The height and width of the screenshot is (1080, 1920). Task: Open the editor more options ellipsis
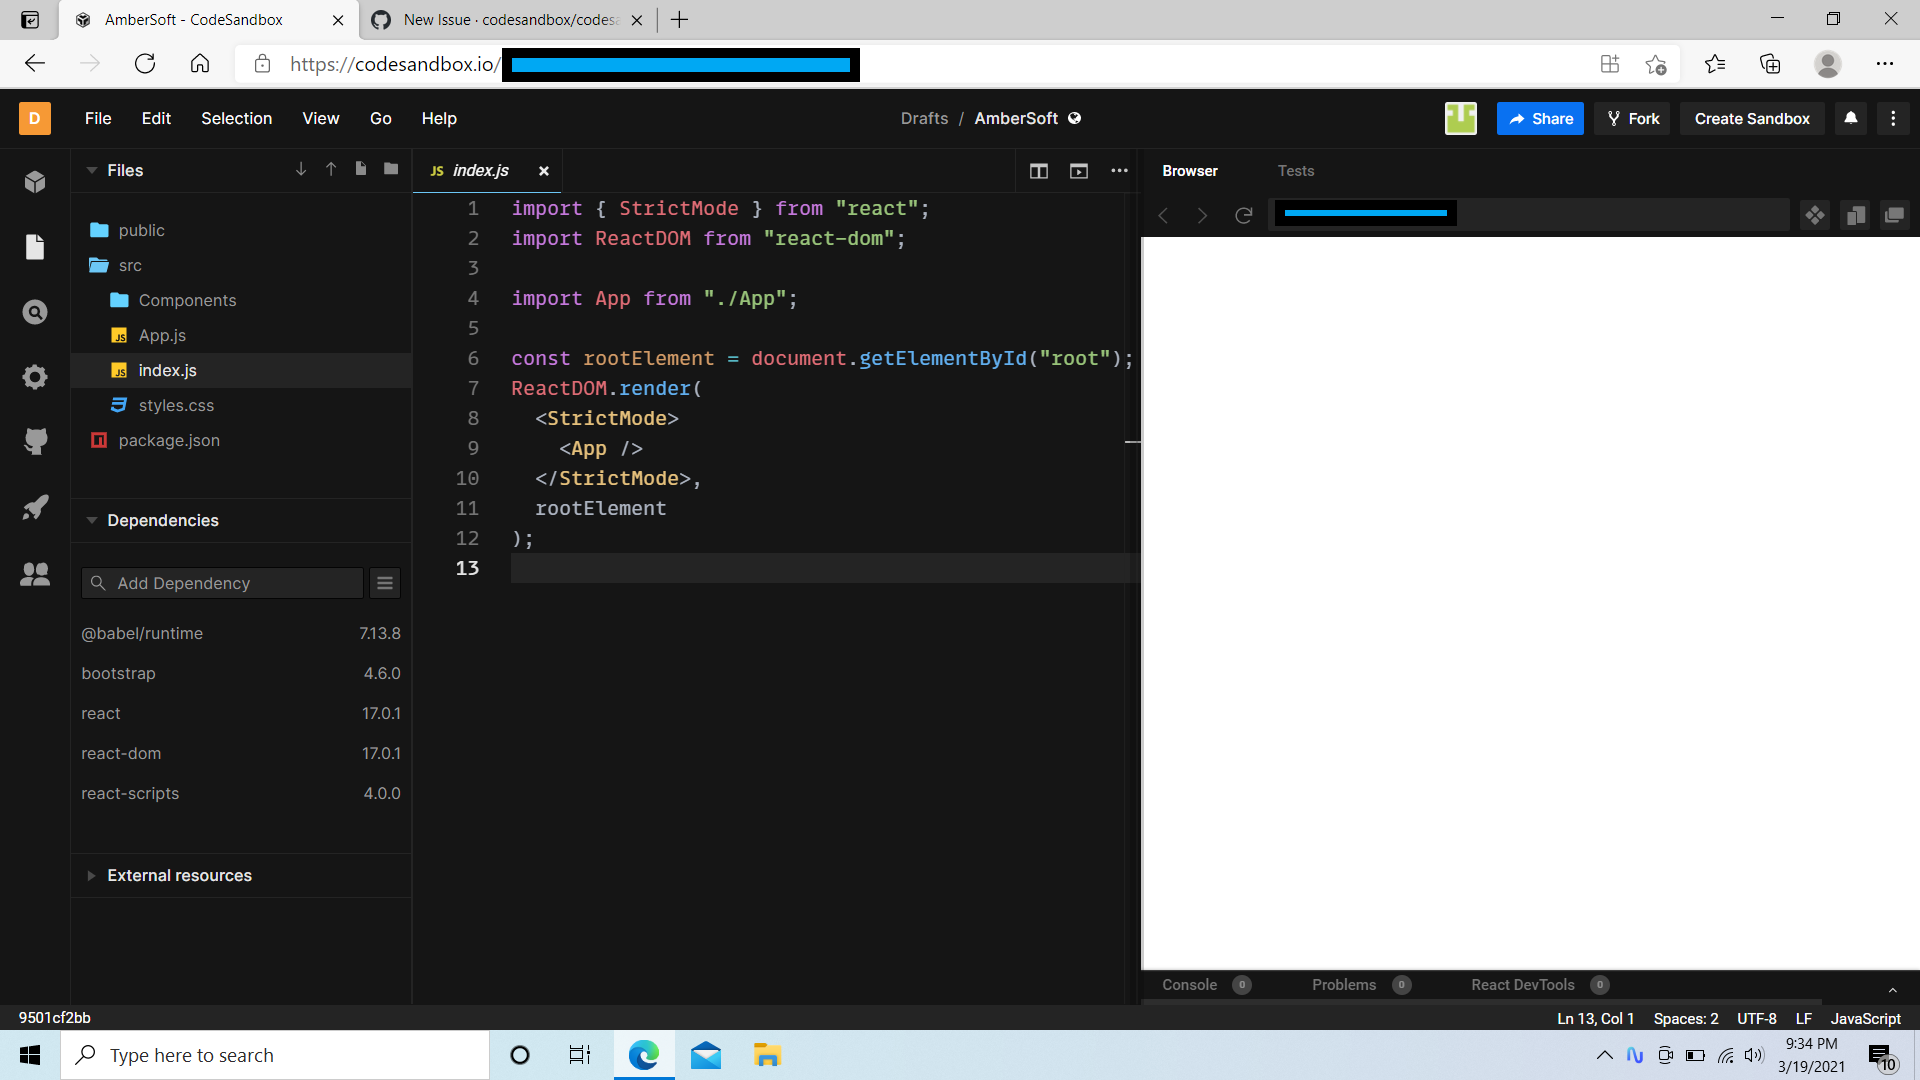coord(1120,171)
